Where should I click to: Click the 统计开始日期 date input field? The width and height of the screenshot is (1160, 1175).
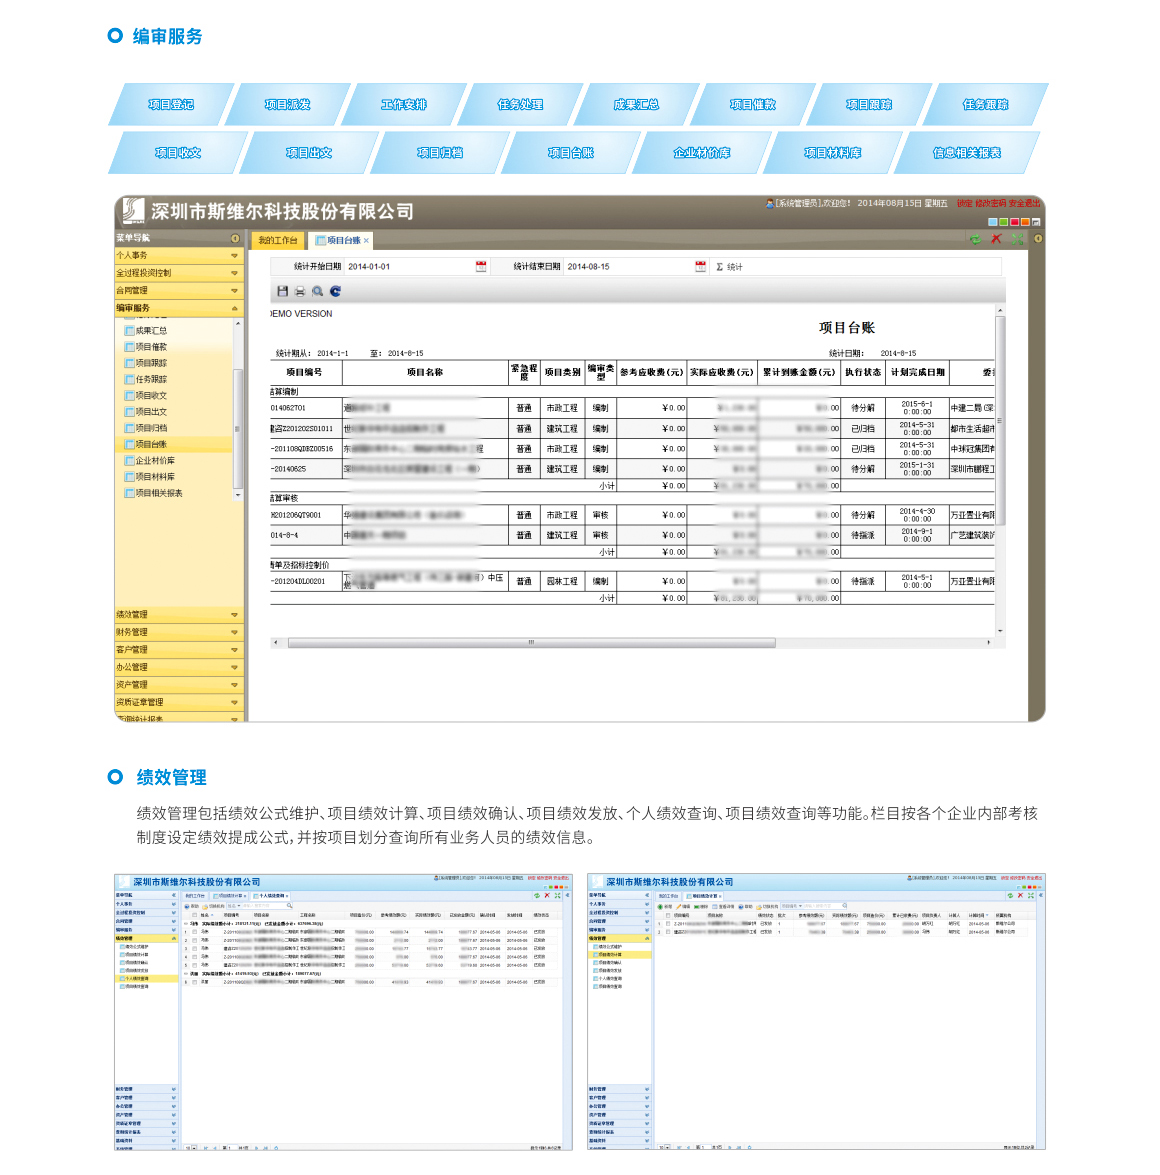(x=408, y=267)
